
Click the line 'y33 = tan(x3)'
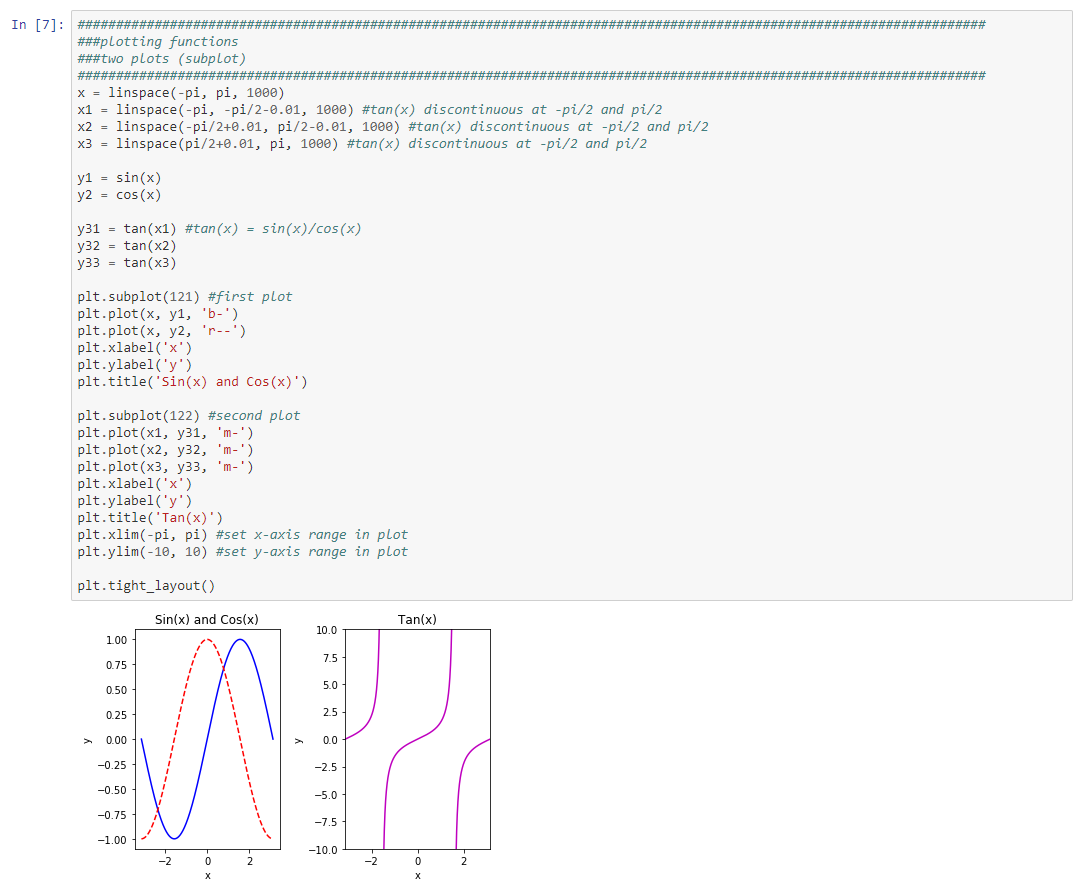[x=127, y=263]
